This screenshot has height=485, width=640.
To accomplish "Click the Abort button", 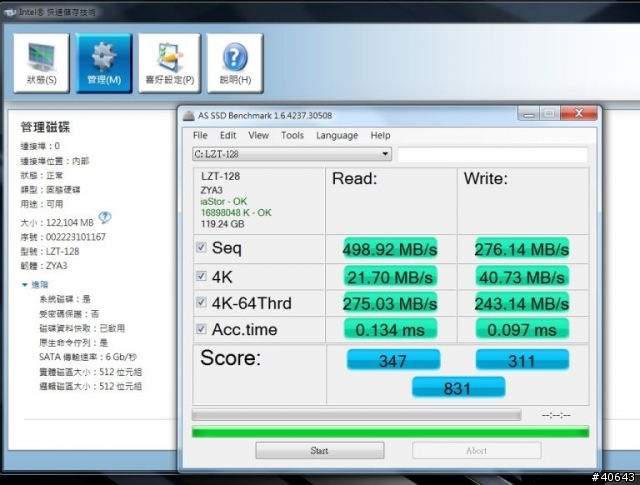I will 476,450.
